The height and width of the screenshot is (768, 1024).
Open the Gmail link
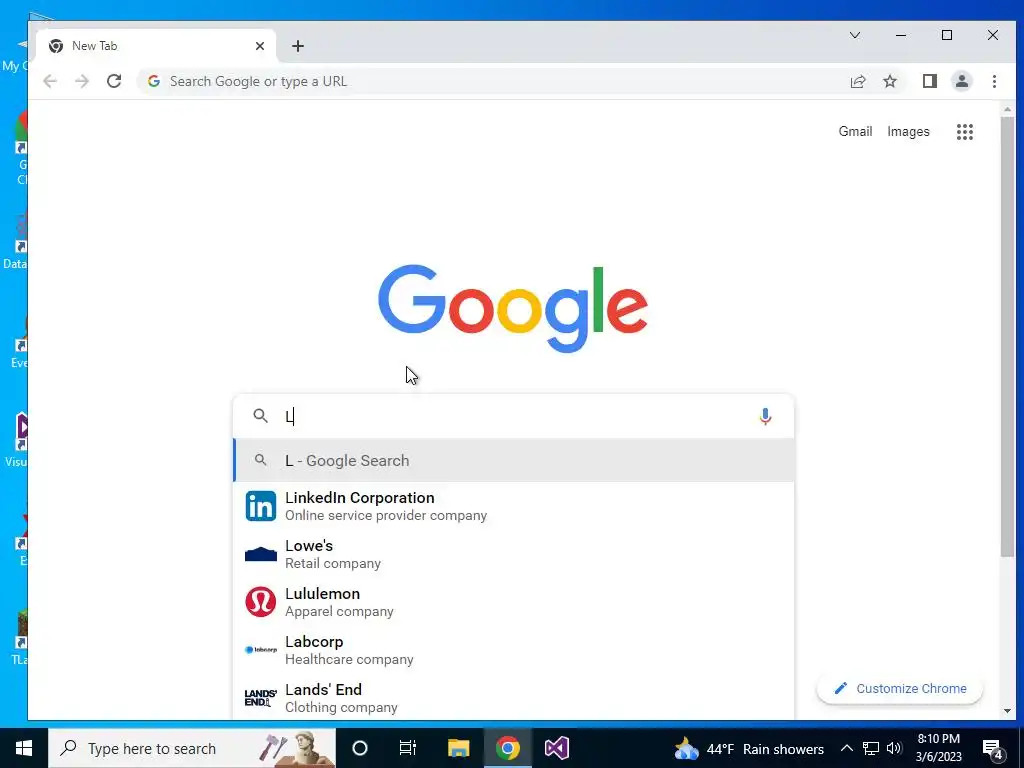click(x=855, y=131)
